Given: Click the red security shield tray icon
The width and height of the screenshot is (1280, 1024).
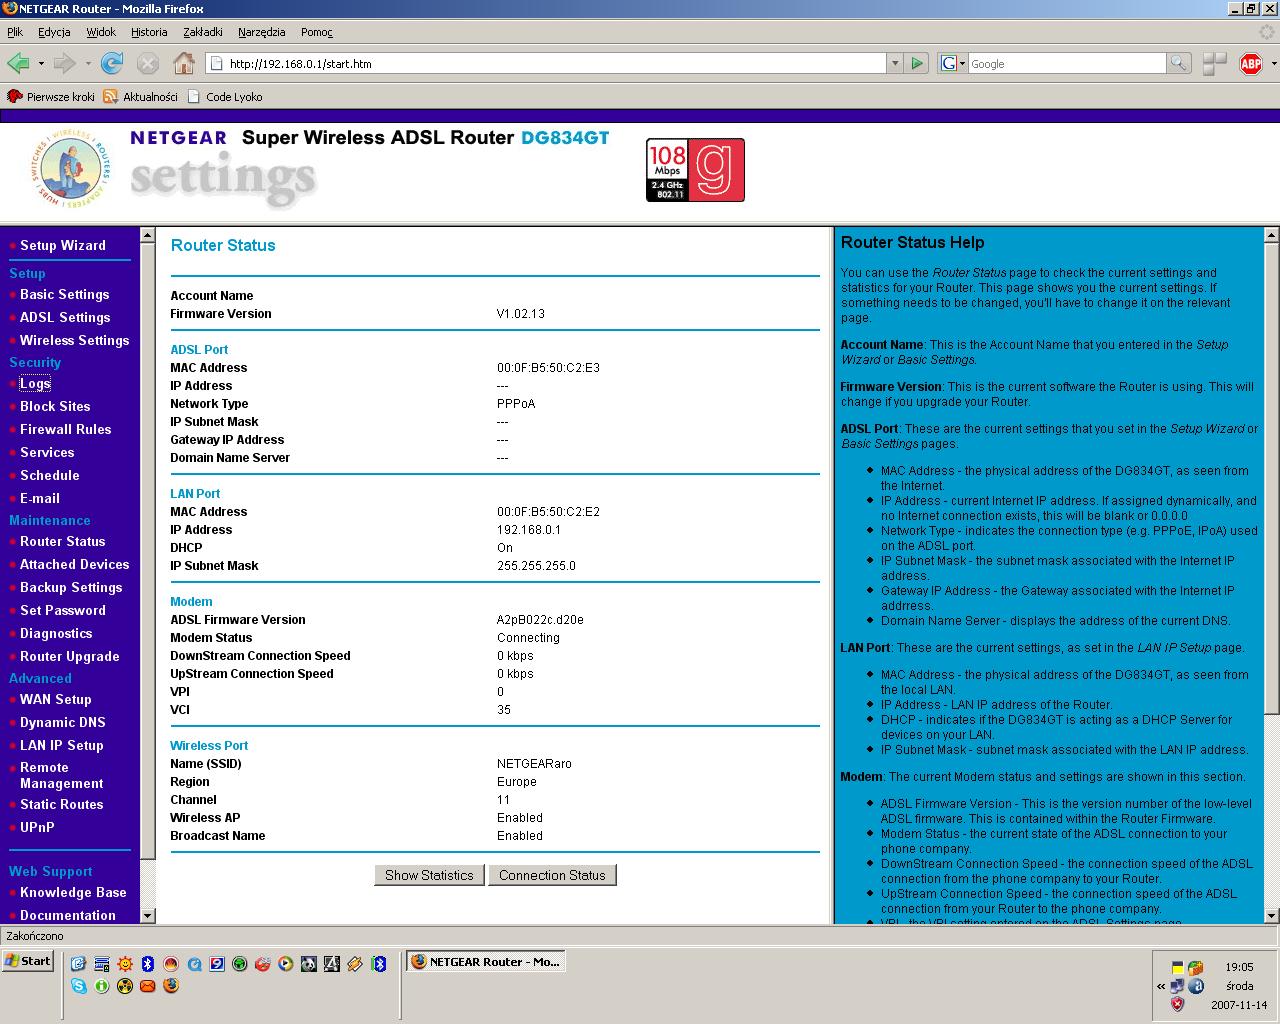Looking at the screenshot, I should (1177, 1004).
